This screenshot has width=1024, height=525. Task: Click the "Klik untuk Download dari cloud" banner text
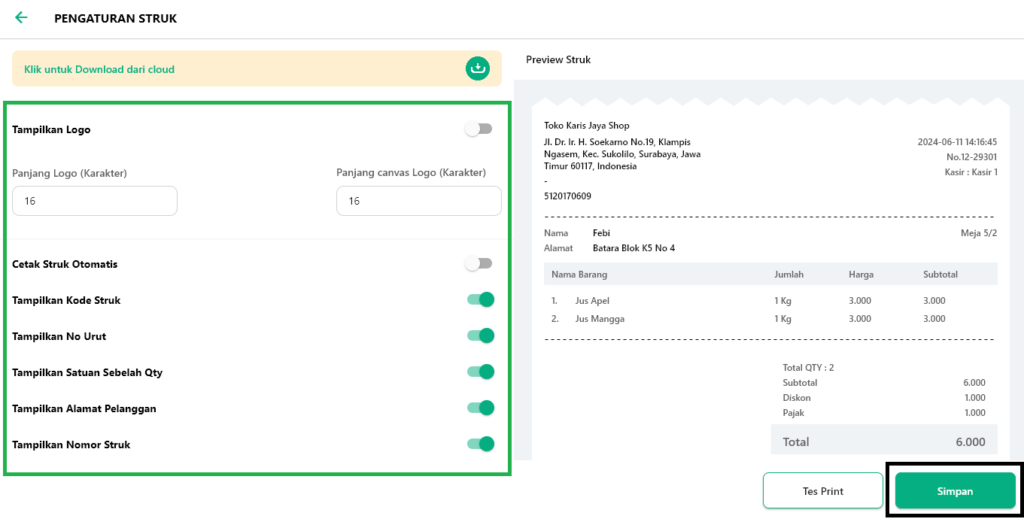click(99, 70)
